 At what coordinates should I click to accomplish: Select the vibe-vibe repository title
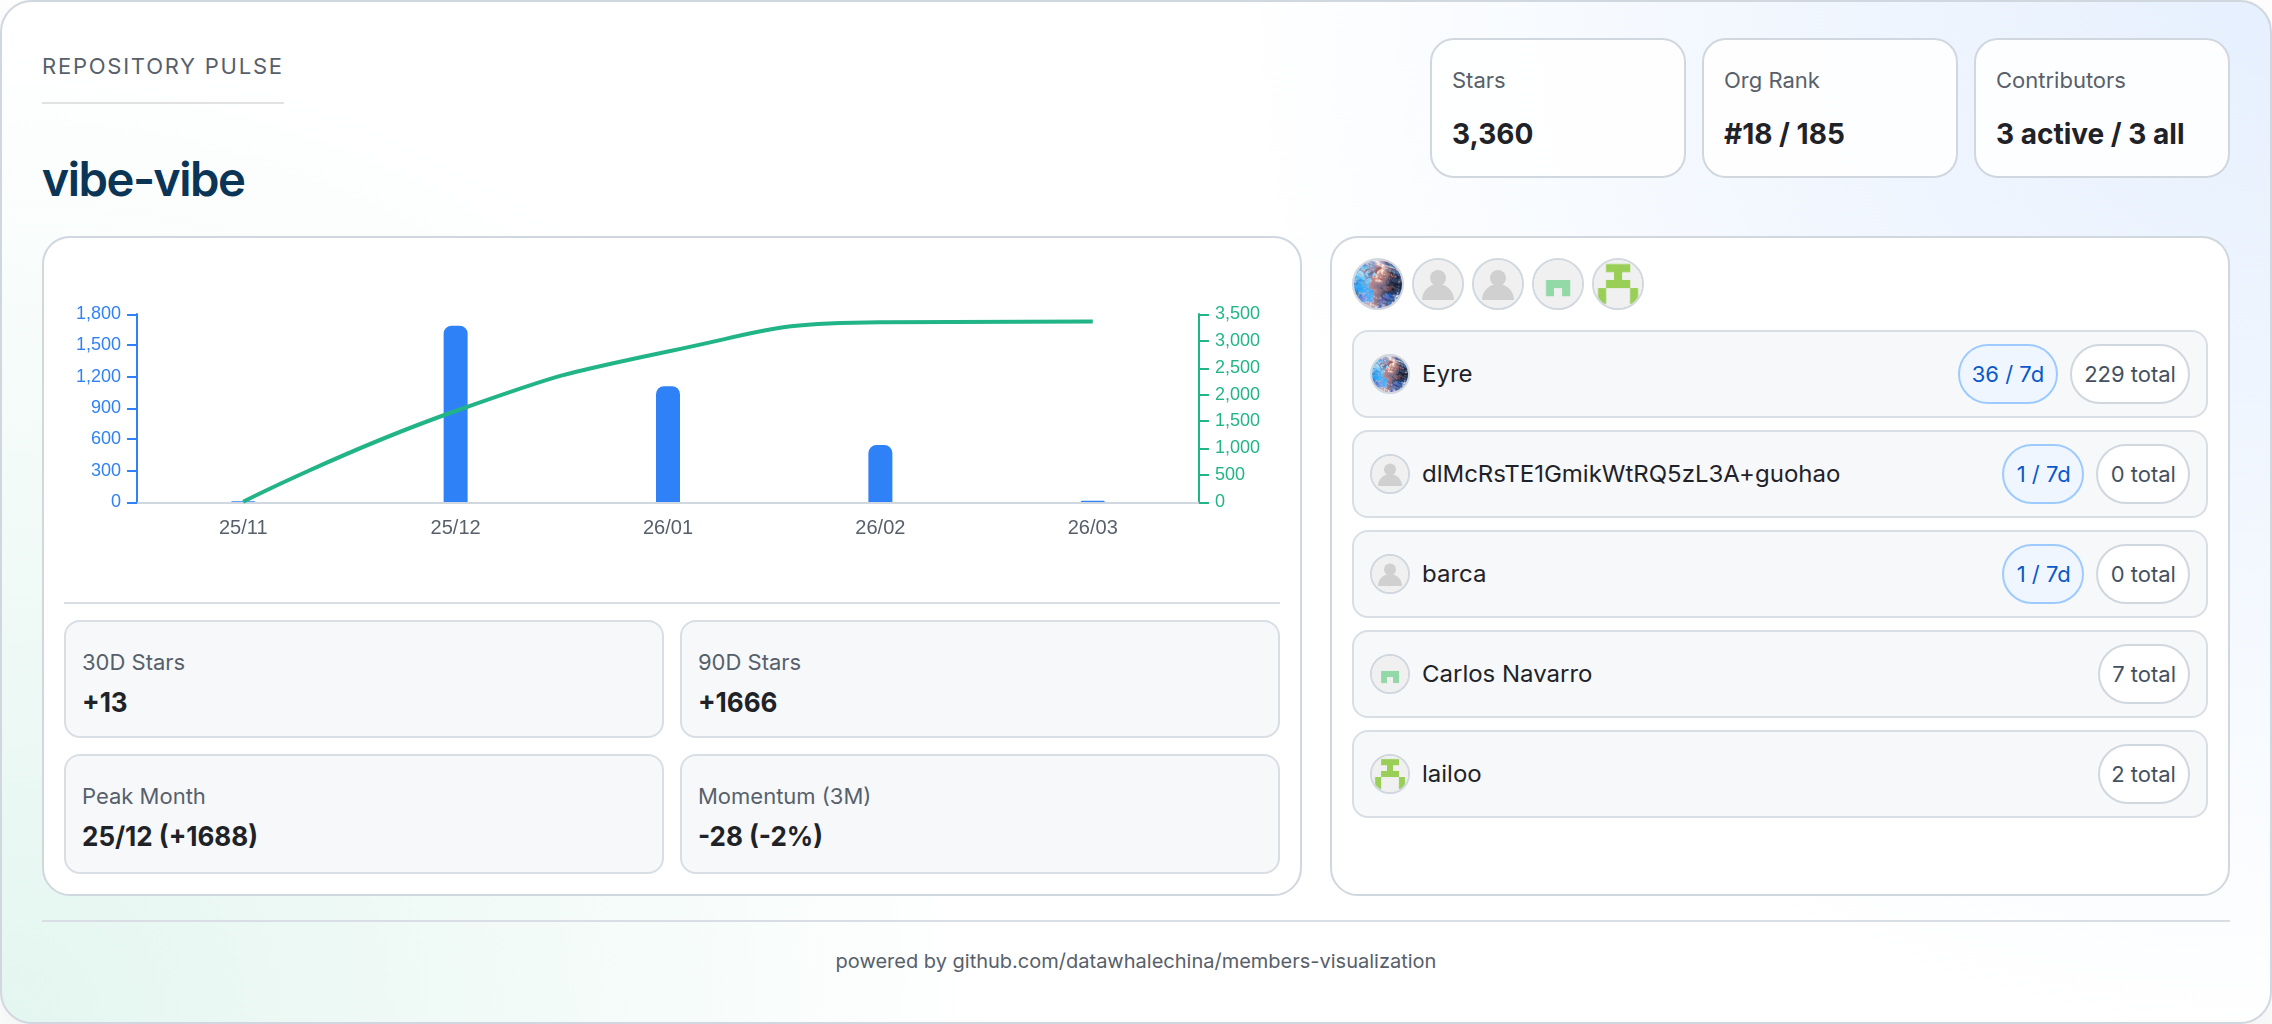pos(144,180)
